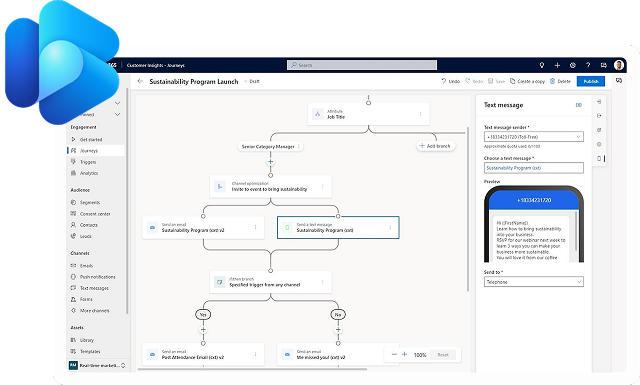Open Forms in the sidebar
The width and height of the screenshot is (640, 385).
[86, 299]
